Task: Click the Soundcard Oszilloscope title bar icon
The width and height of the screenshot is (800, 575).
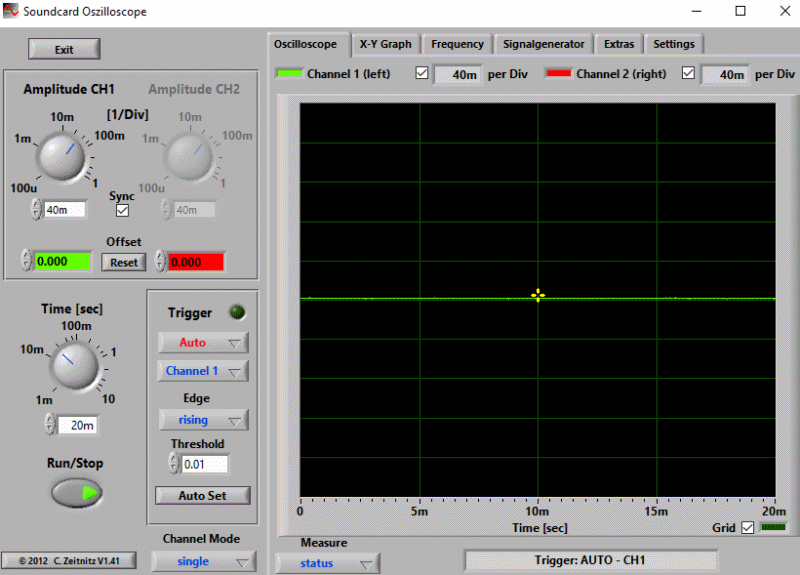Action: 10,11
